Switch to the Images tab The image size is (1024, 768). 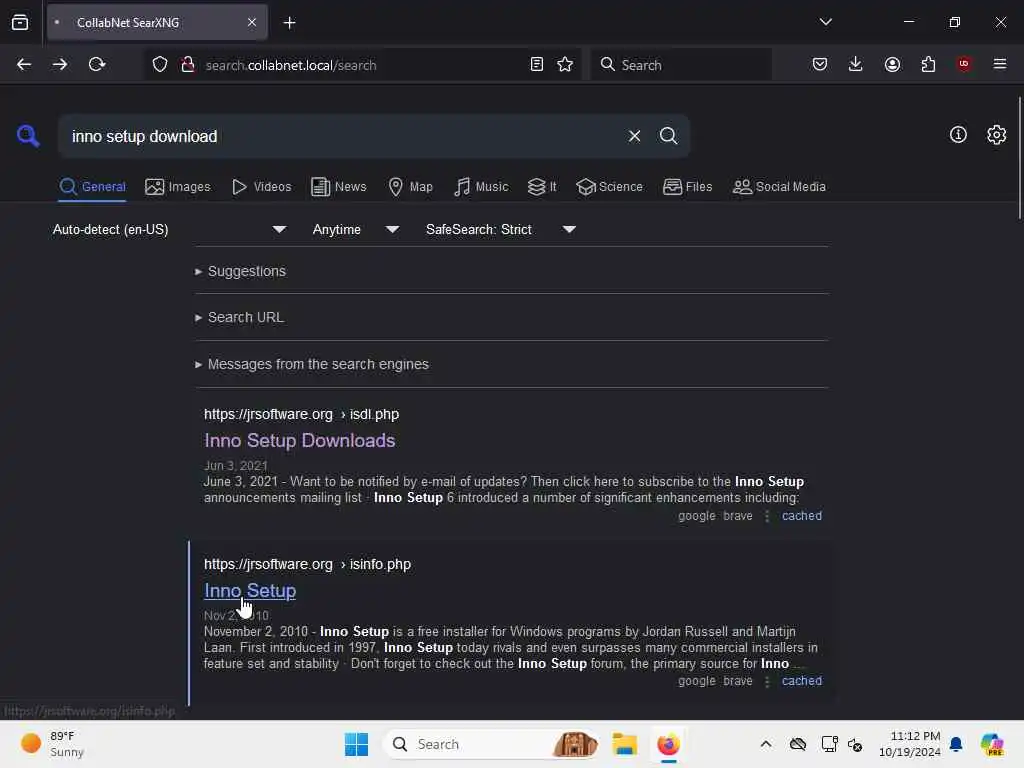click(x=178, y=187)
